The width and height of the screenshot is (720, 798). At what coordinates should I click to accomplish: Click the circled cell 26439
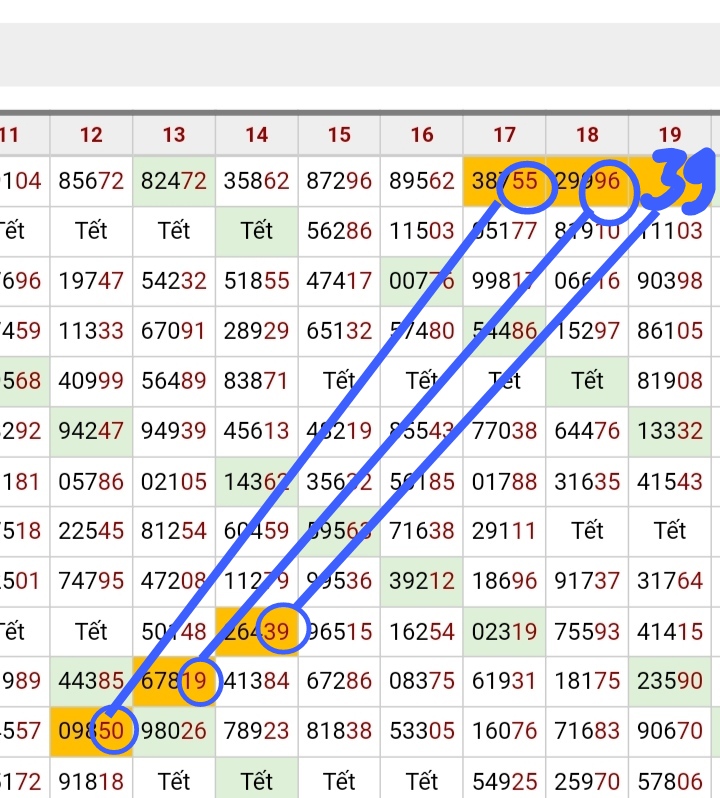pos(257,631)
